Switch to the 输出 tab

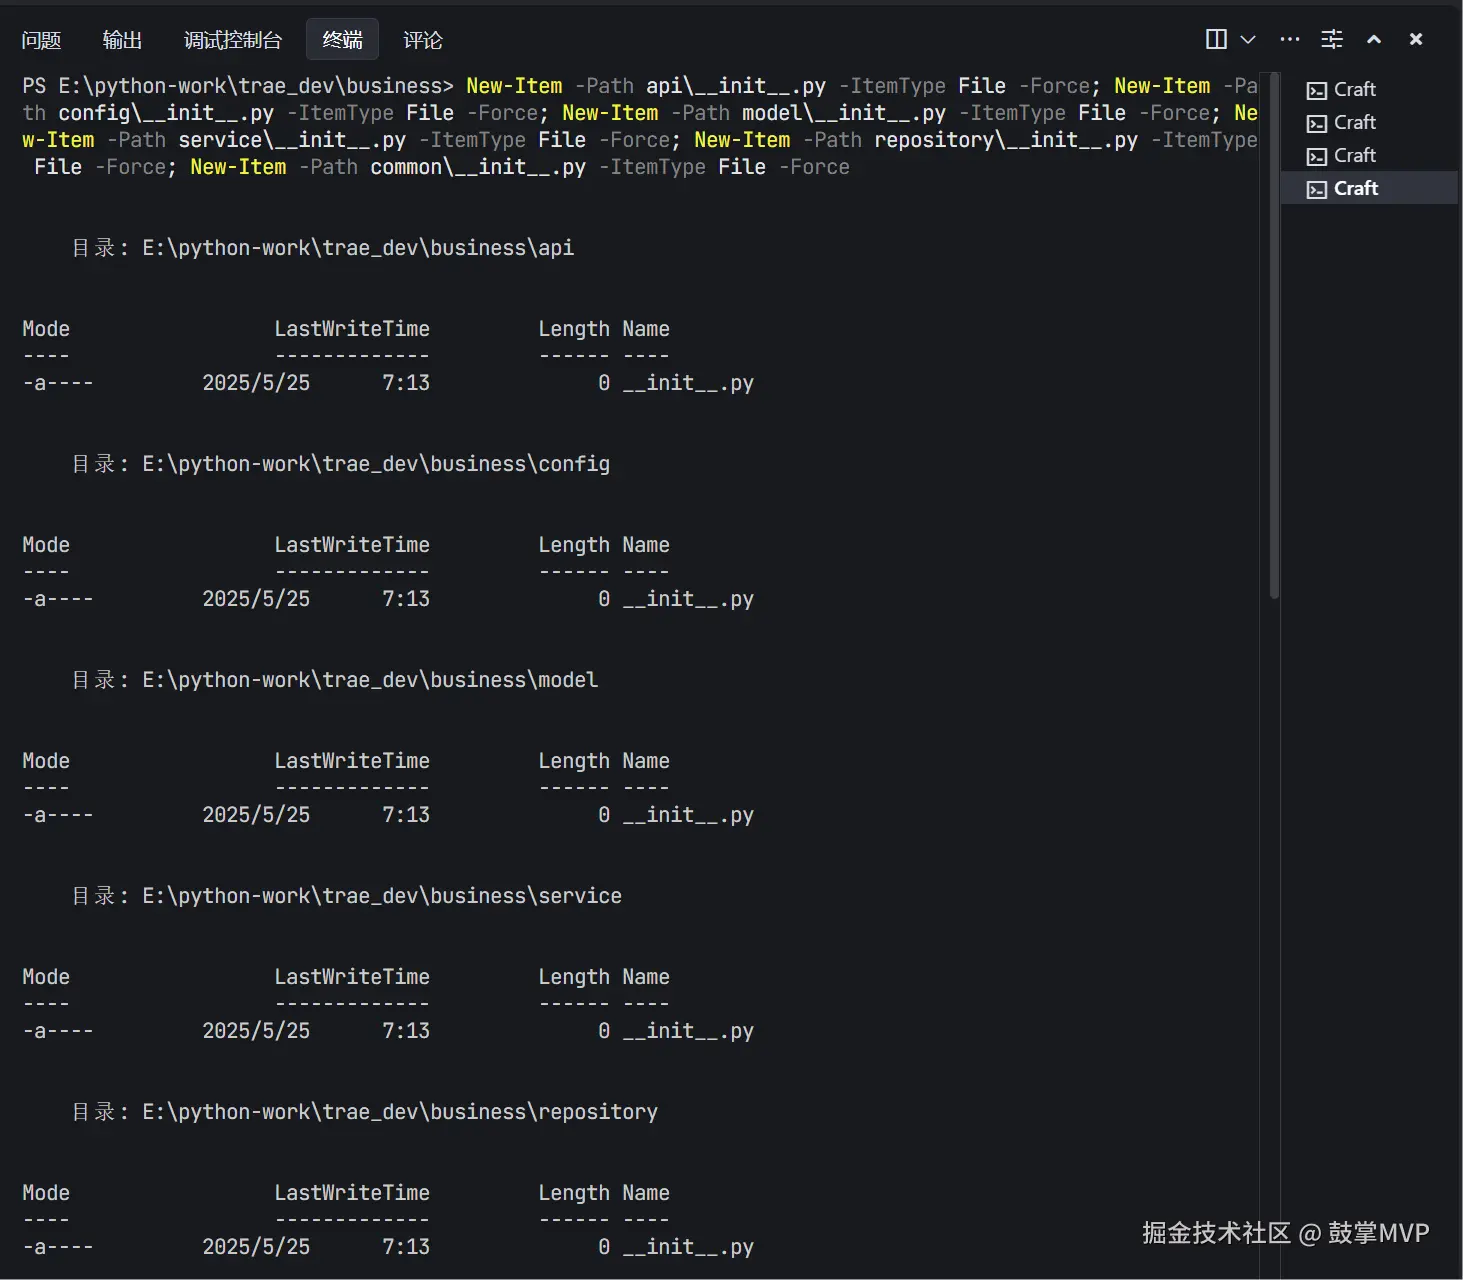point(122,39)
